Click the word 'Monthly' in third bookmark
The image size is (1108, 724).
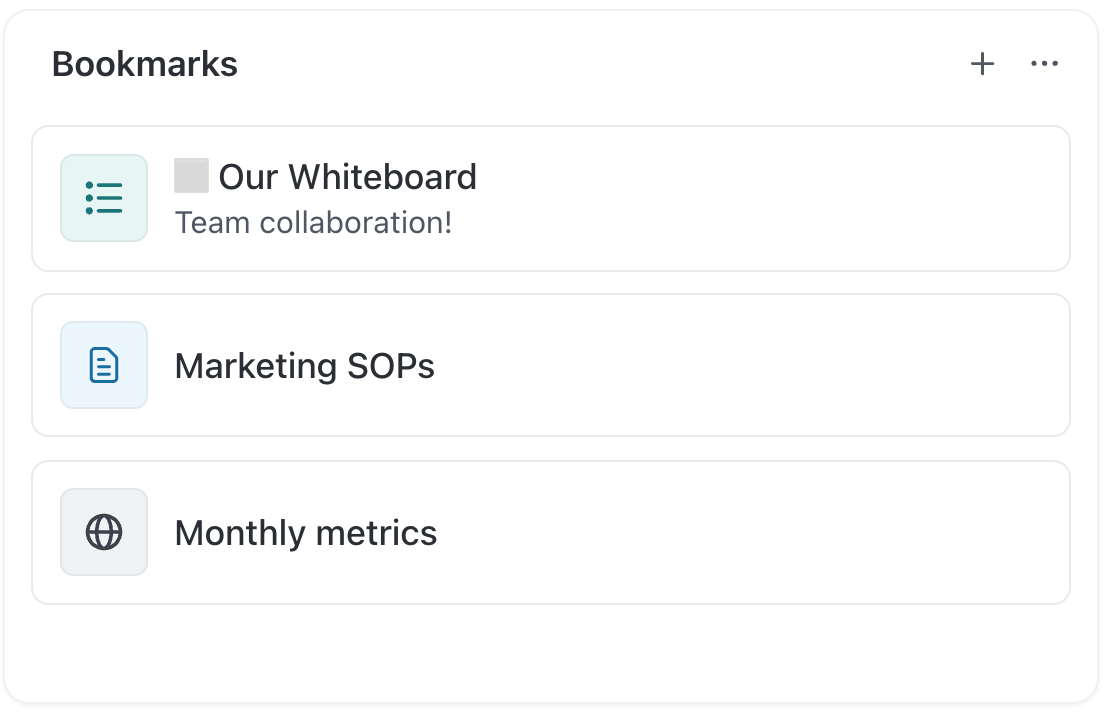(240, 533)
